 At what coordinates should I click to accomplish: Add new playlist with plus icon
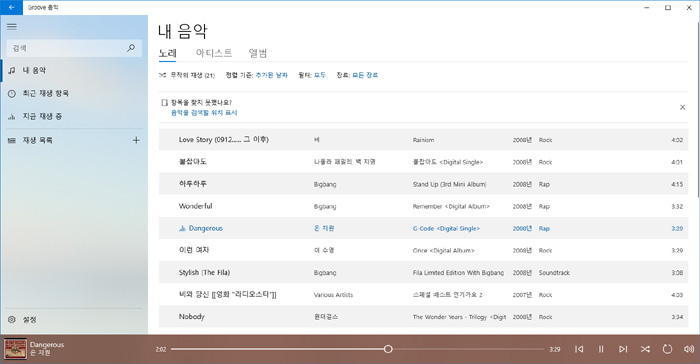click(x=136, y=140)
